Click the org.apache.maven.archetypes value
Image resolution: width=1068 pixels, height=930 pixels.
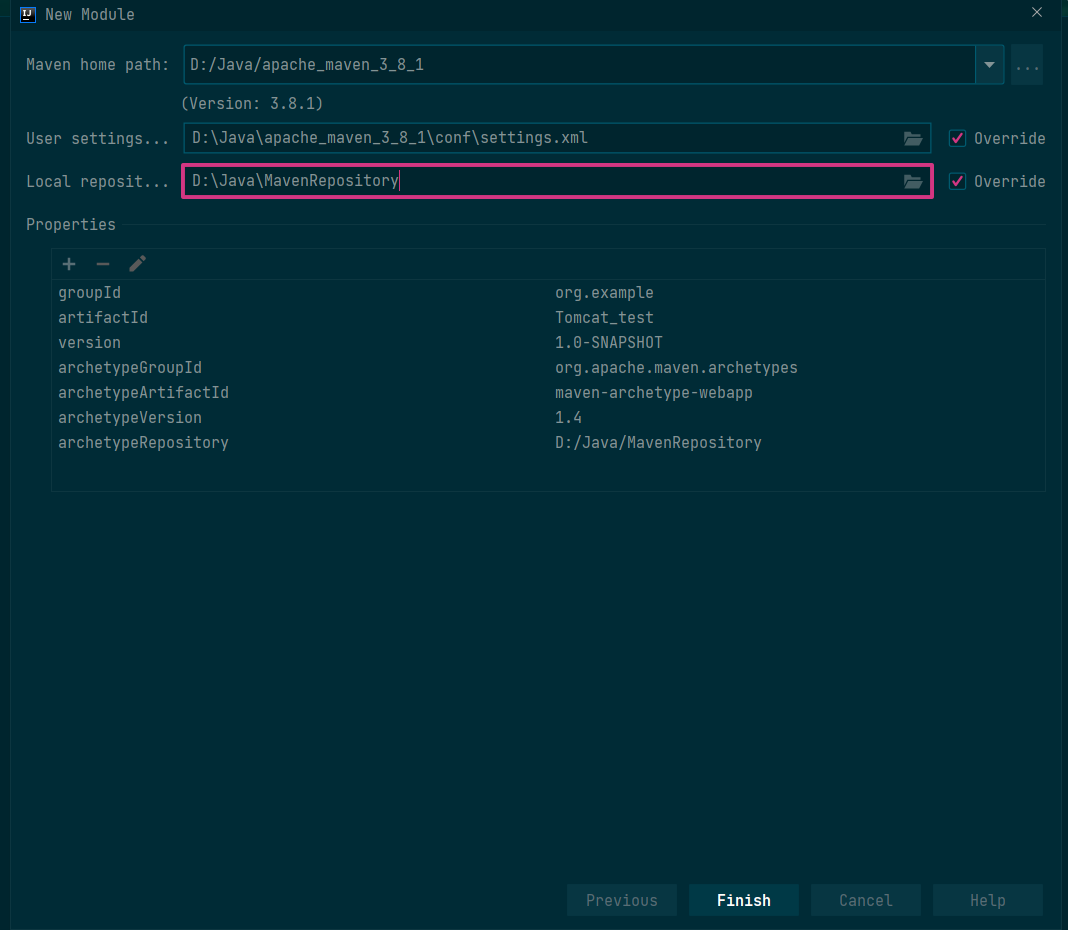676,368
